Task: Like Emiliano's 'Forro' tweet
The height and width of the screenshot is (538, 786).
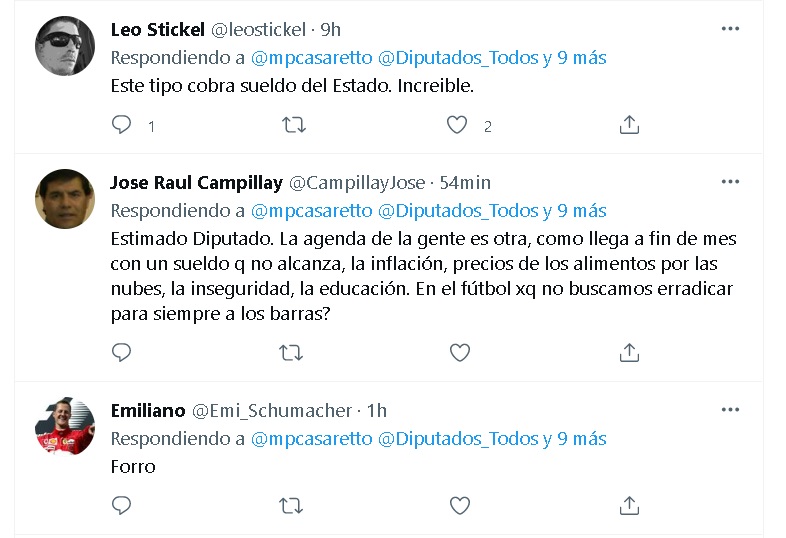Action: [x=459, y=505]
